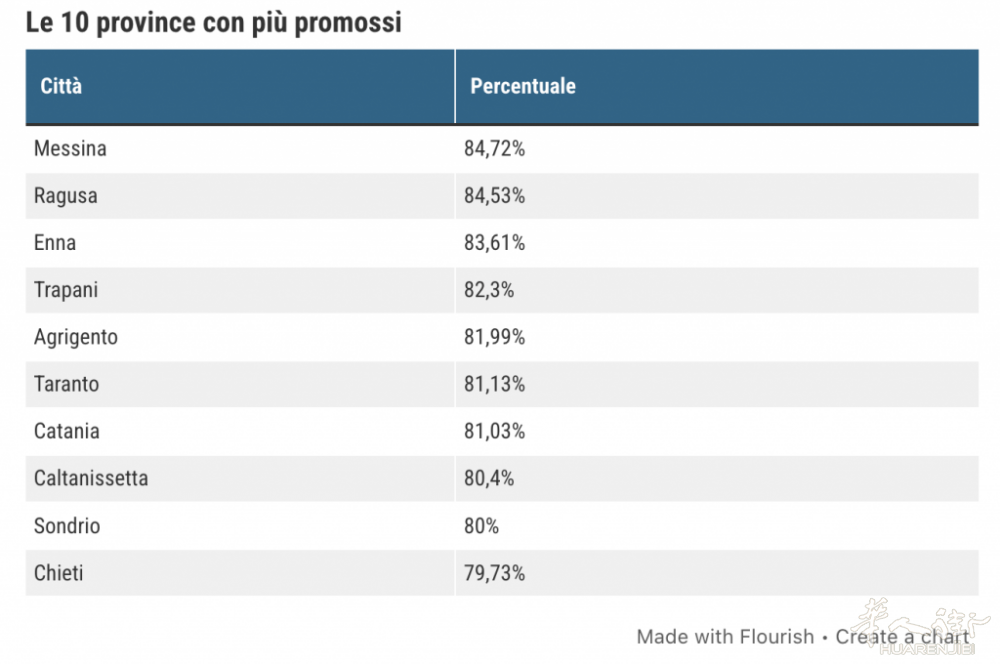
Task: Select the Messina city cell
Action: (70, 149)
